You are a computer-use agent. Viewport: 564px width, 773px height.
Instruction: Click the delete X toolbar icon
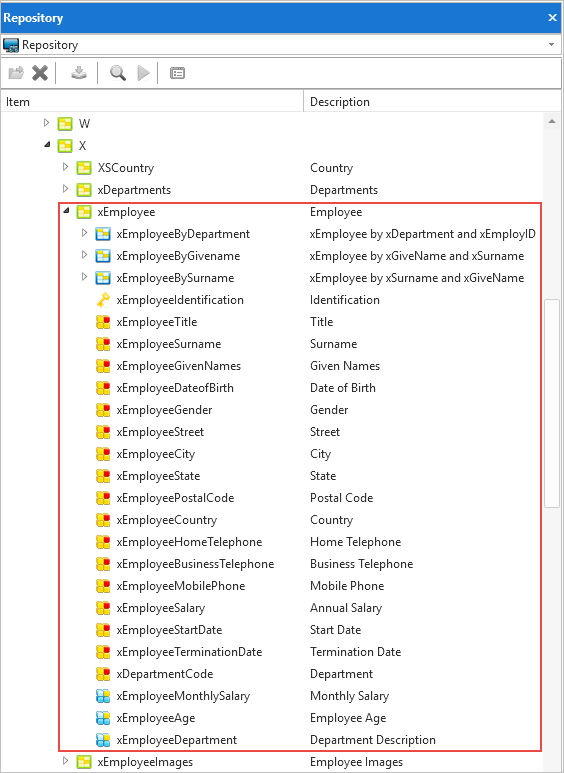click(x=40, y=73)
